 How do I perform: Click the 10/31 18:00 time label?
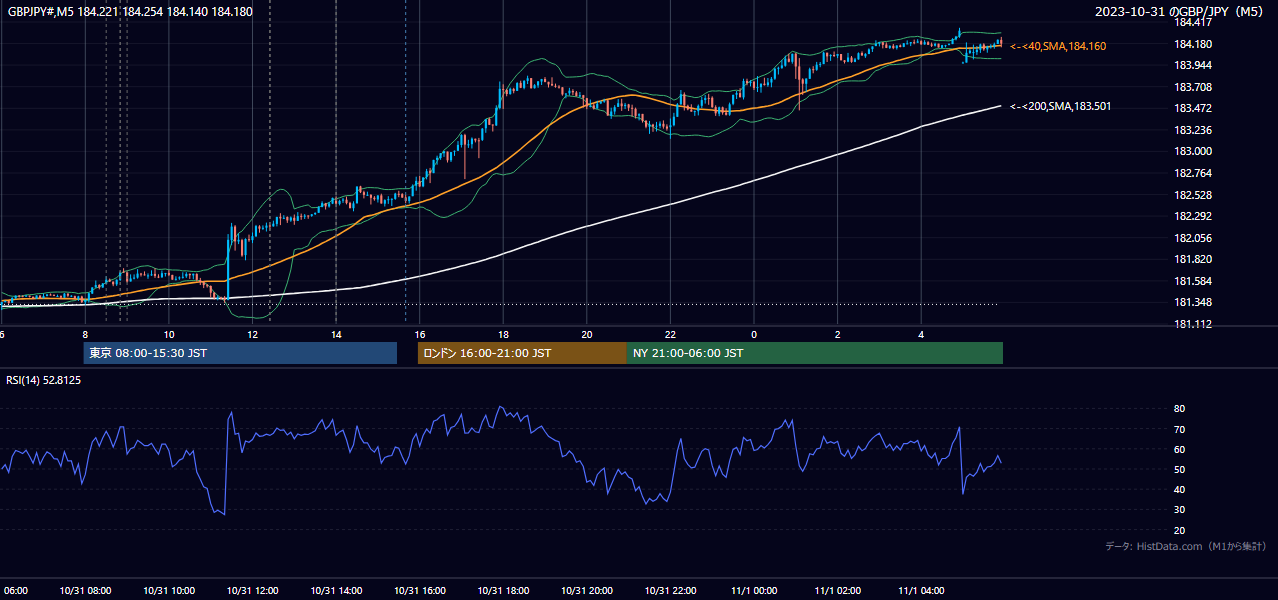pos(503,590)
